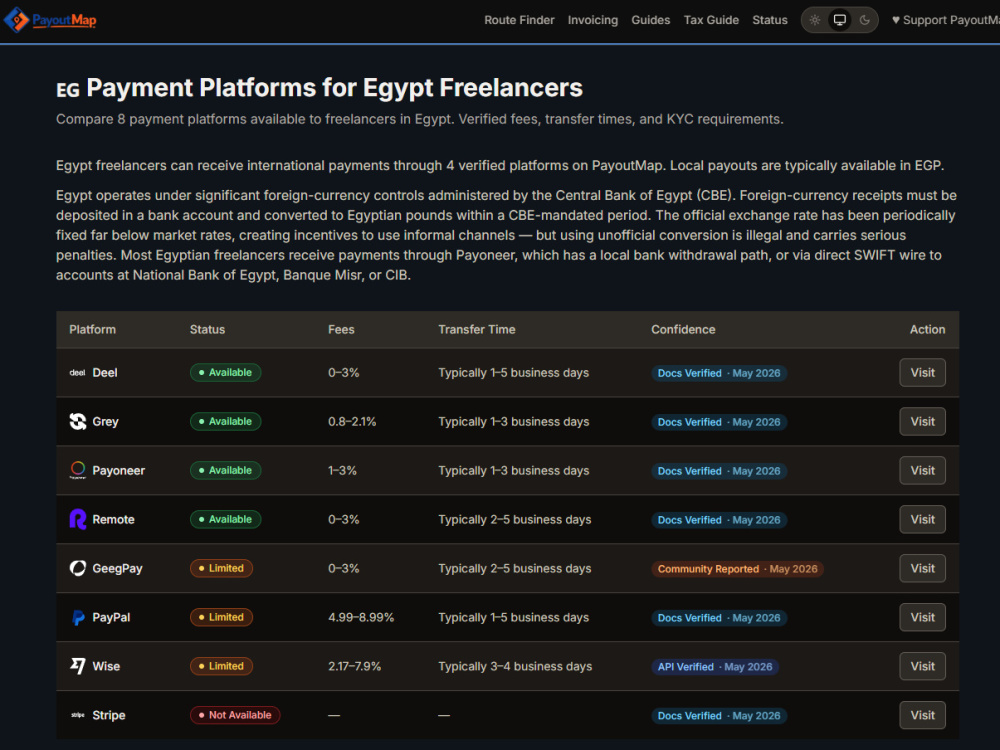Switch to dark theme moon icon
1000x750 pixels.
pos(864,20)
